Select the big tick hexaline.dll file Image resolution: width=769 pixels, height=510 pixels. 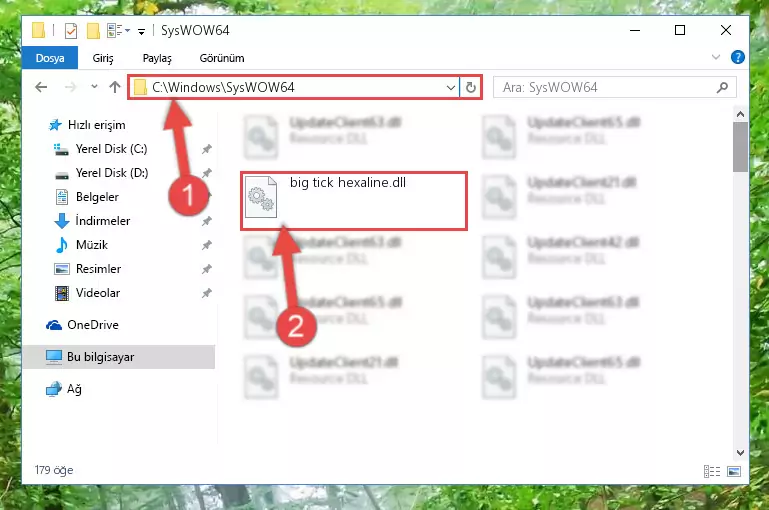(354, 201)
